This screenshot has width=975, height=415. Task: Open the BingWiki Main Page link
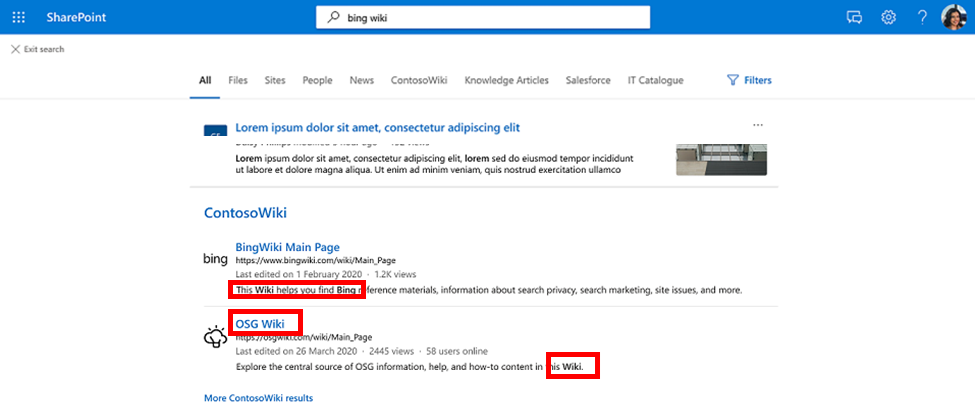click(x=287, y=247)
